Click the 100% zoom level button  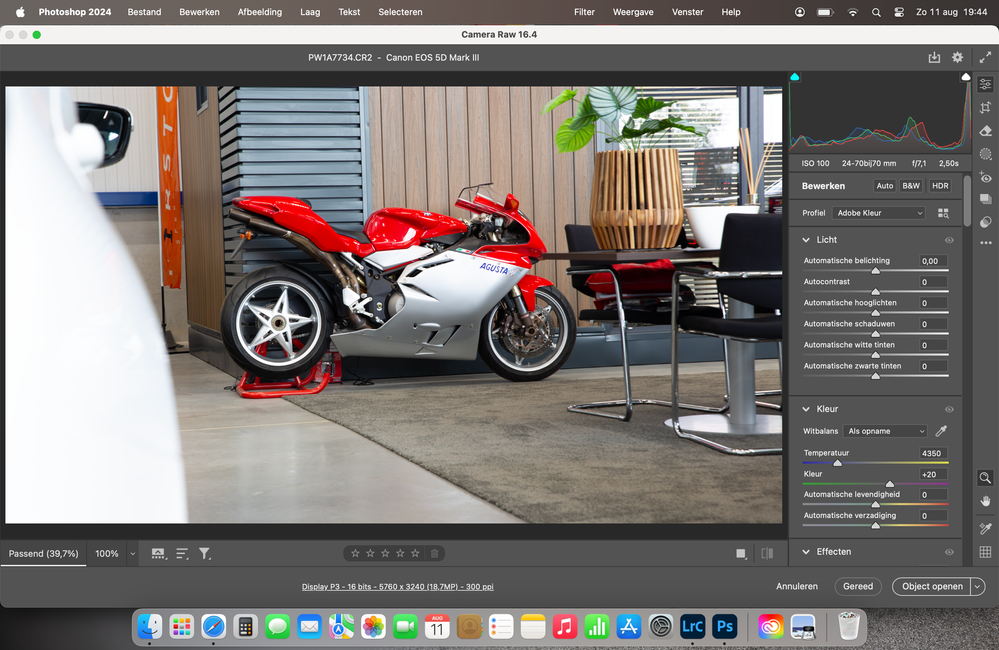(x=106, y=554)
